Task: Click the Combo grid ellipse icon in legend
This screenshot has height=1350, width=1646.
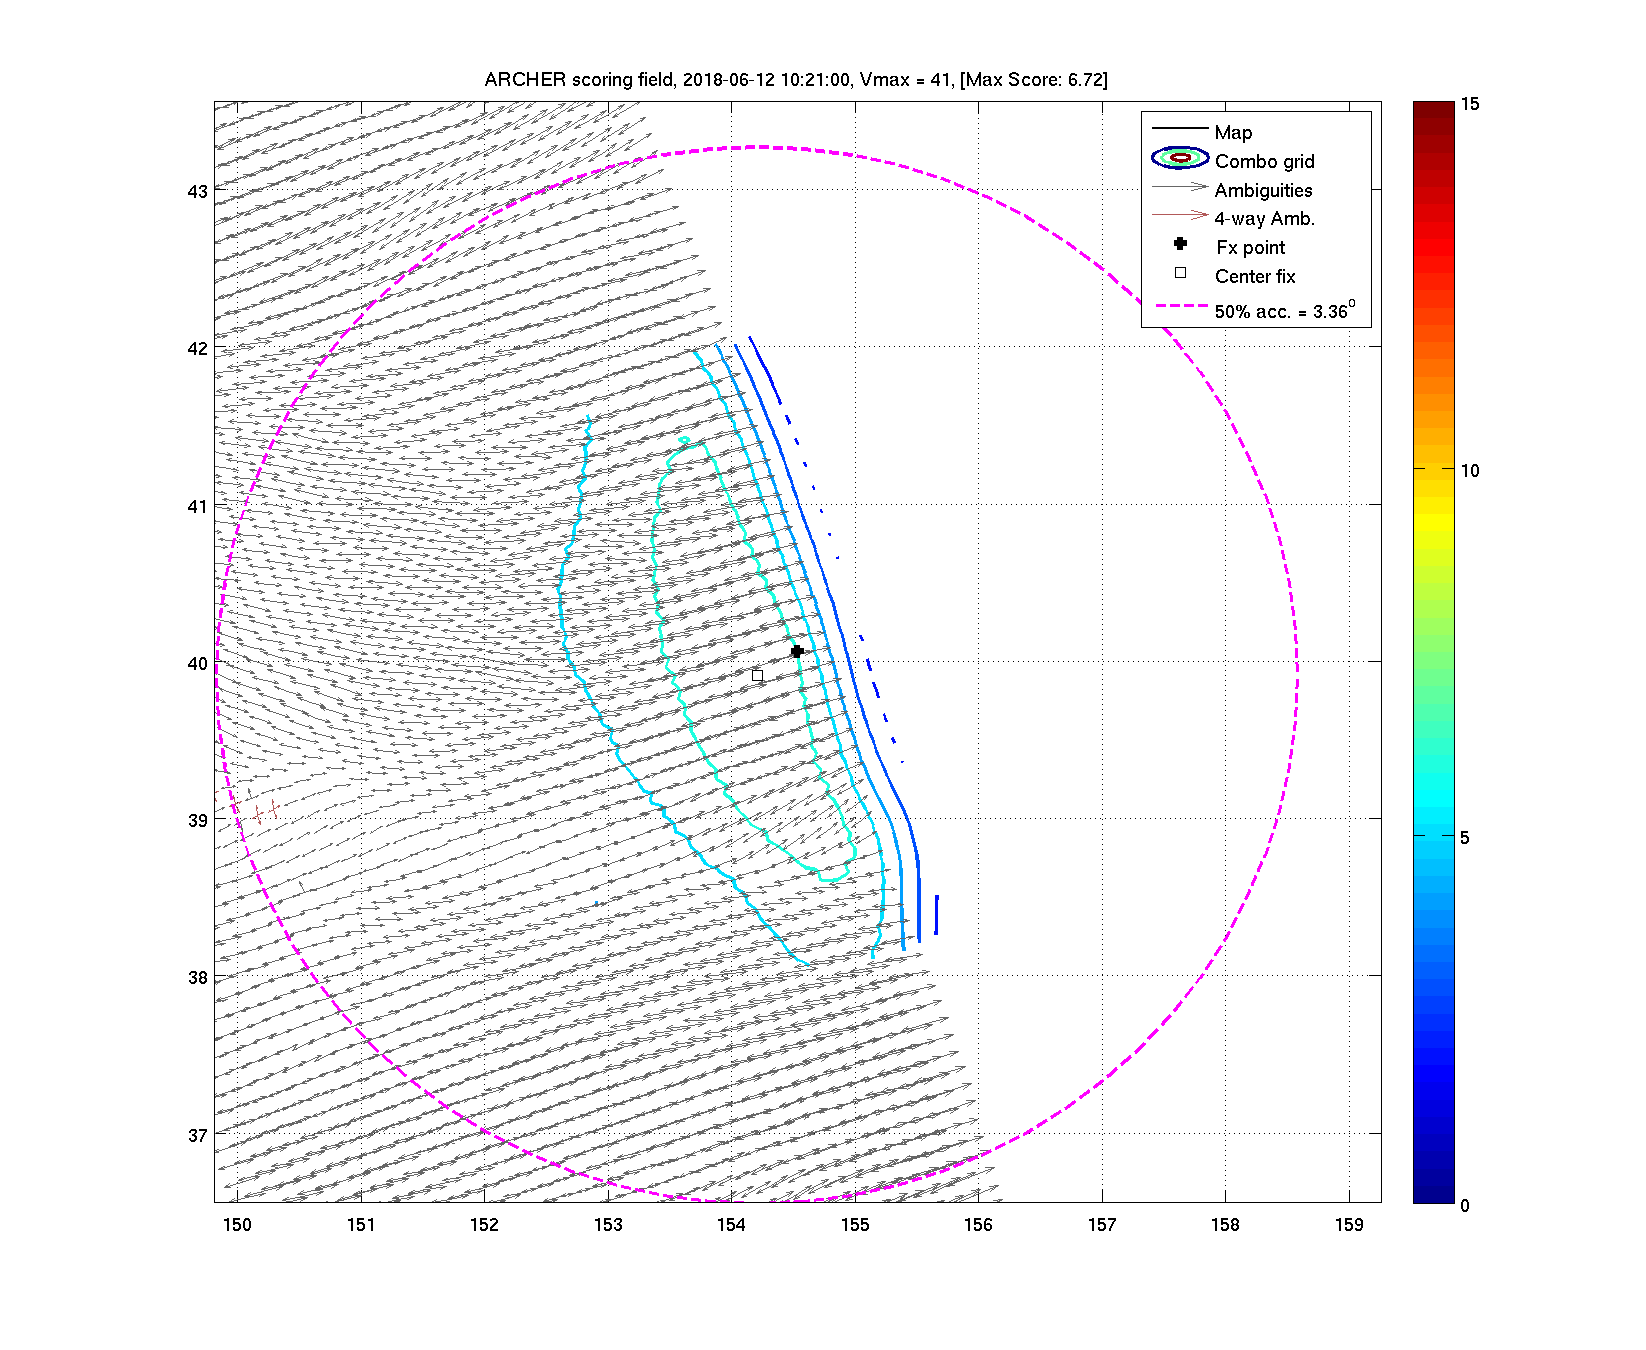Action: (1180, 158)
